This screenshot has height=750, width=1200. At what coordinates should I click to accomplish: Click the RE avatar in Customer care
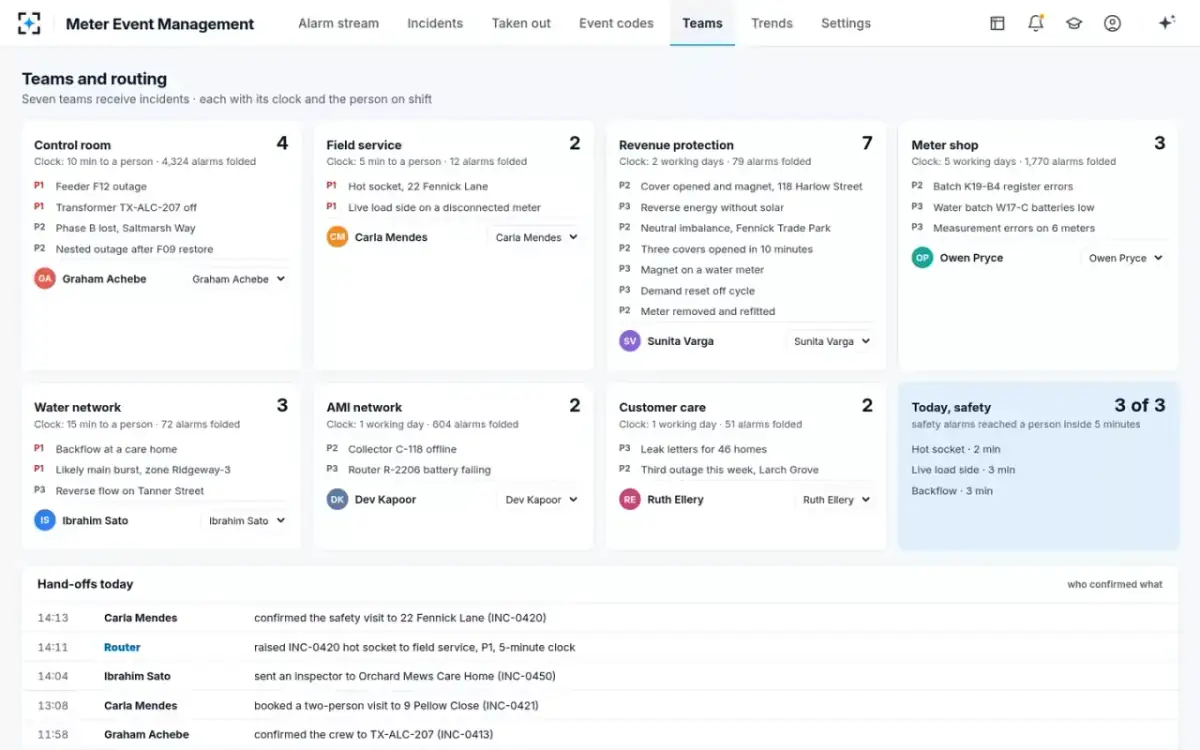point(630,499)
